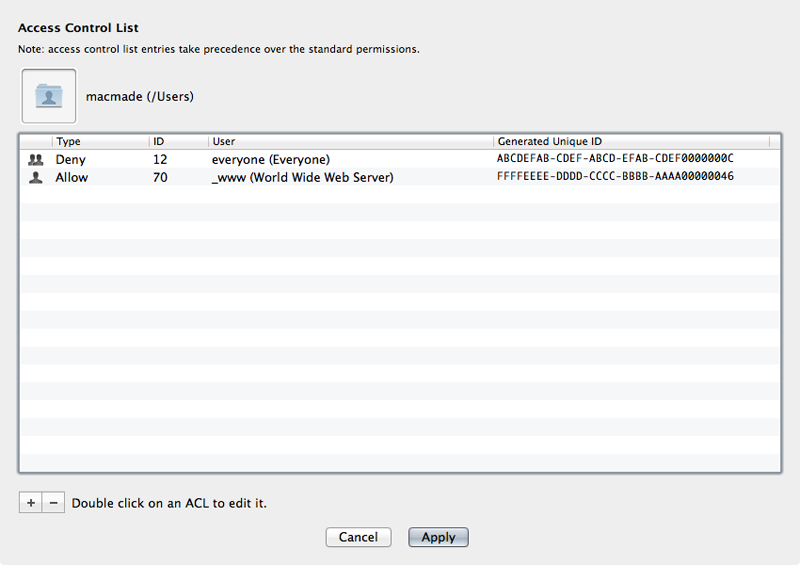Add a new ACL entry with plus
Screen dimensions: 800x565
(x=31, y=503)
